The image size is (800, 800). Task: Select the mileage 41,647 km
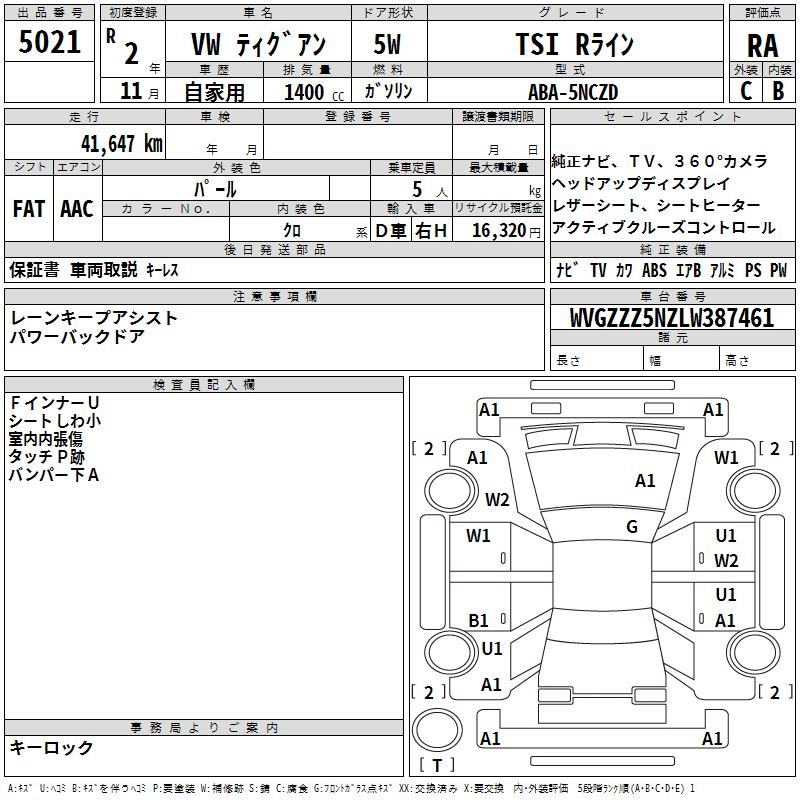pyautogui.click(x=122, y=143)
